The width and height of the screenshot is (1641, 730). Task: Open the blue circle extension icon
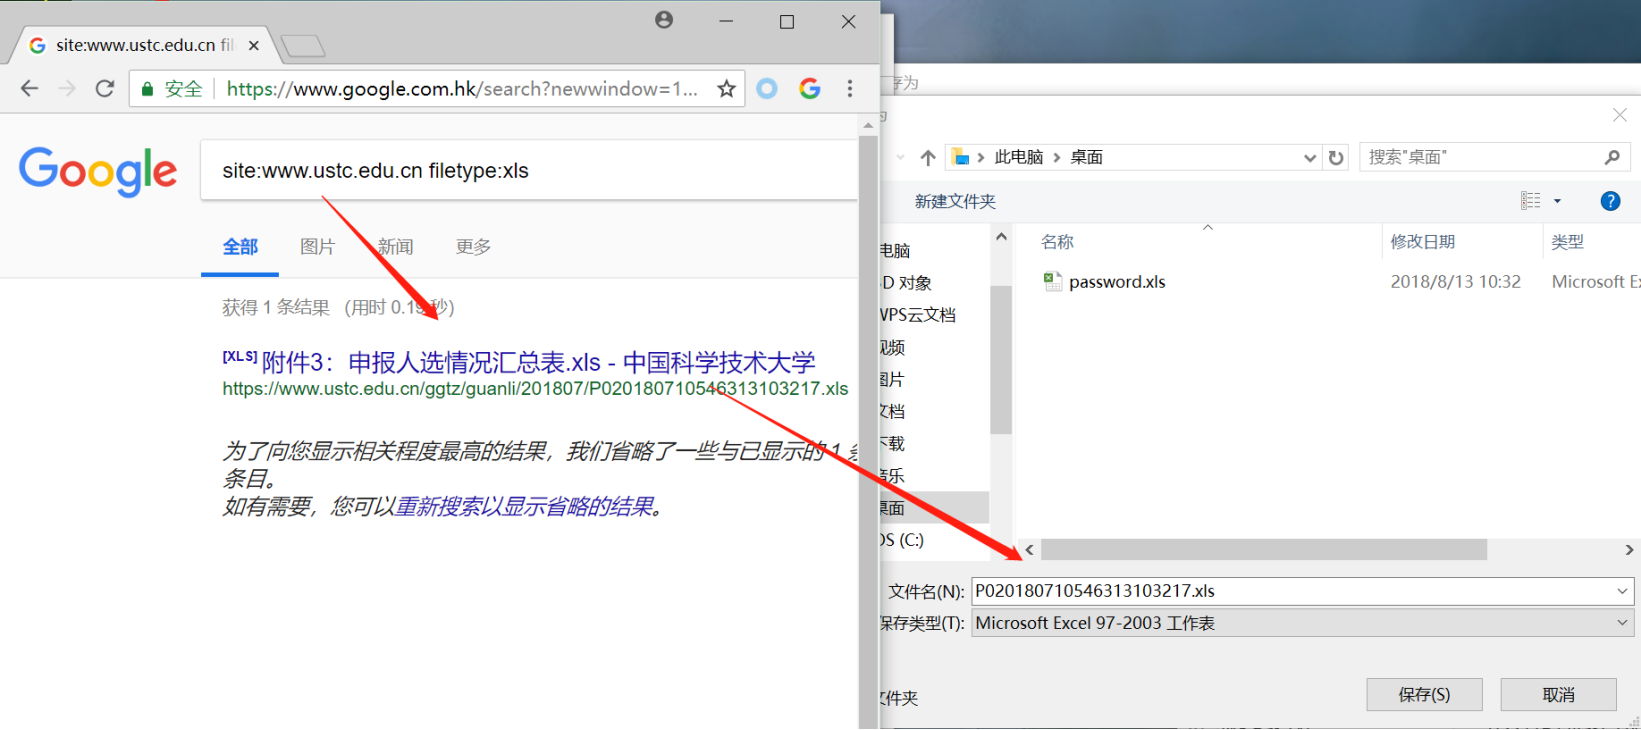click(x=767, y=89)
